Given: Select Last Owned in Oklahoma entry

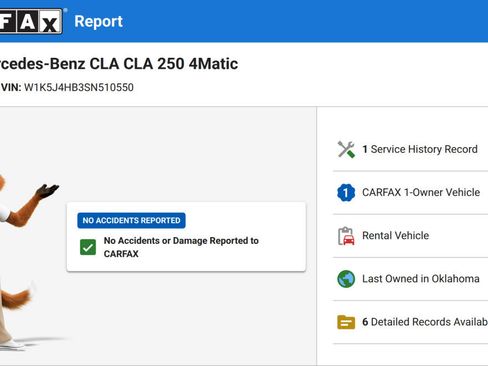Looking at the screenshot, I should tap(410, 279).
